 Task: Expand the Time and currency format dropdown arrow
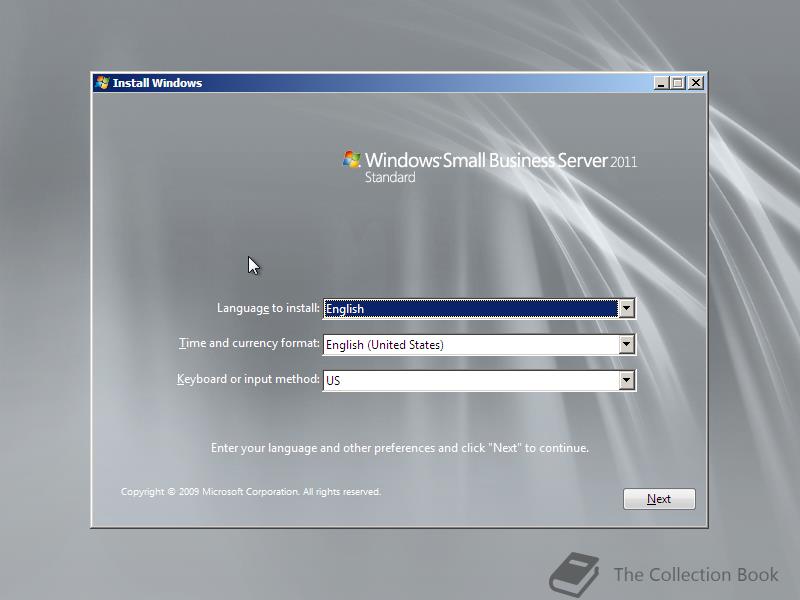coord(627,344)
